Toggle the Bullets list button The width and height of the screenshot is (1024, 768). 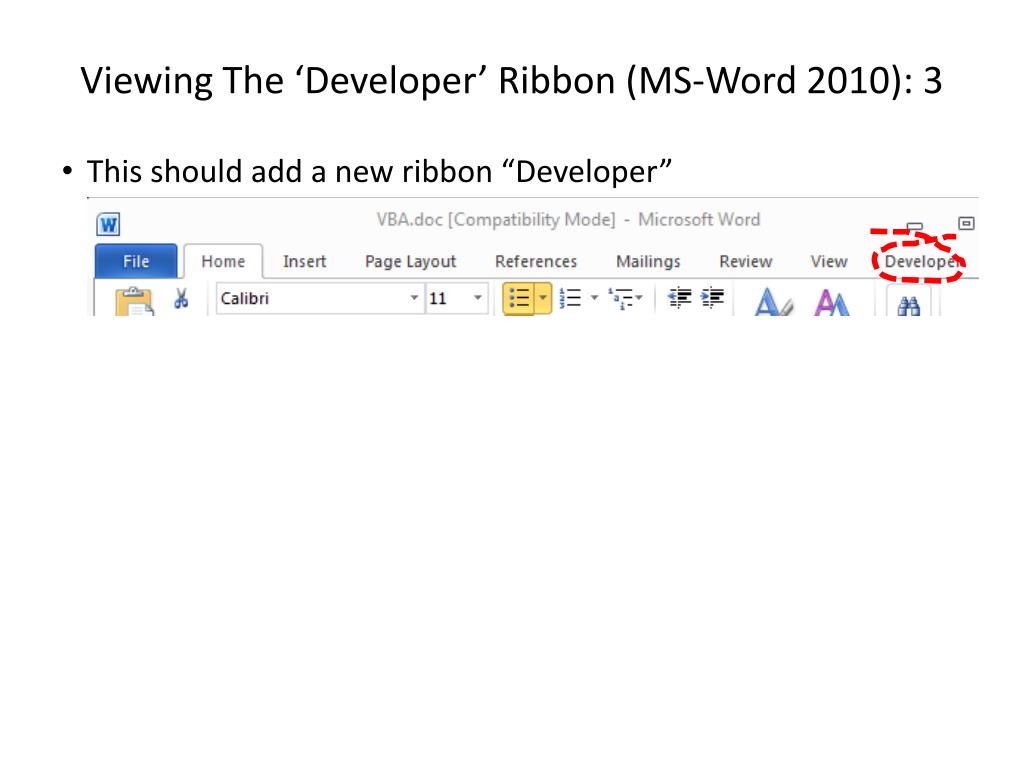(519, 298)
